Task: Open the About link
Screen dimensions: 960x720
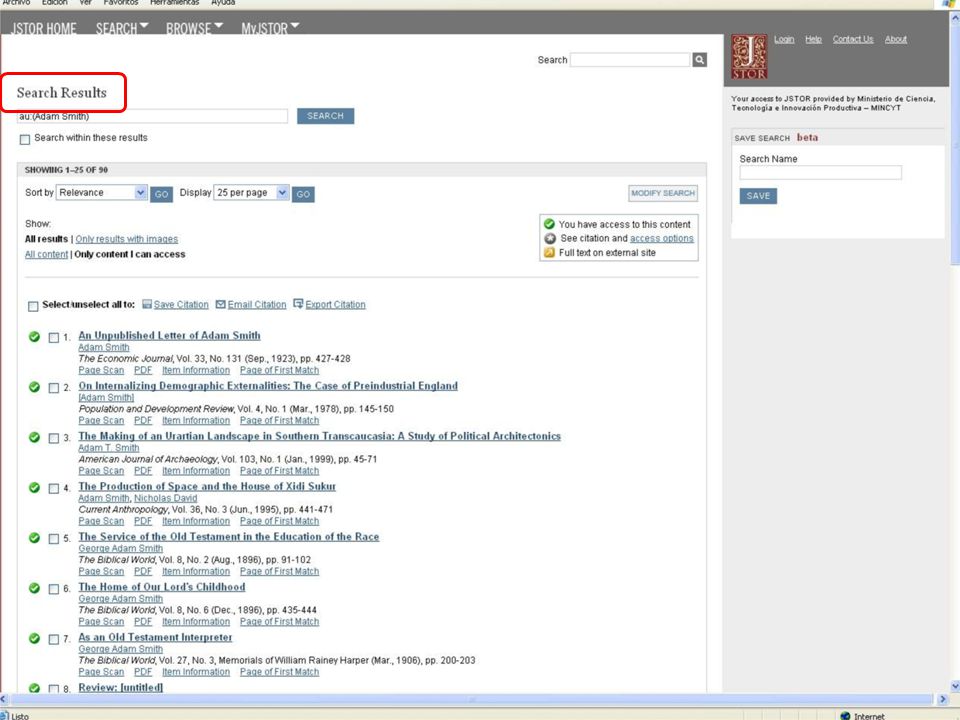Action: (896, 39)
